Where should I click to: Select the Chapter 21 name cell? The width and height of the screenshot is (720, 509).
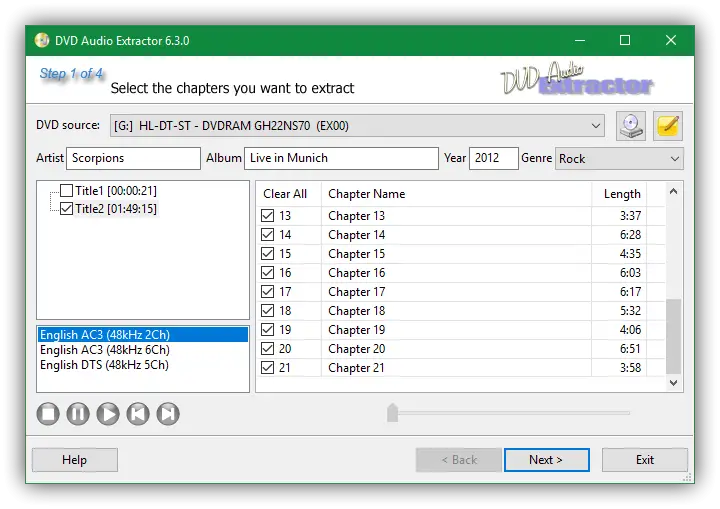(x=456, y=368)
